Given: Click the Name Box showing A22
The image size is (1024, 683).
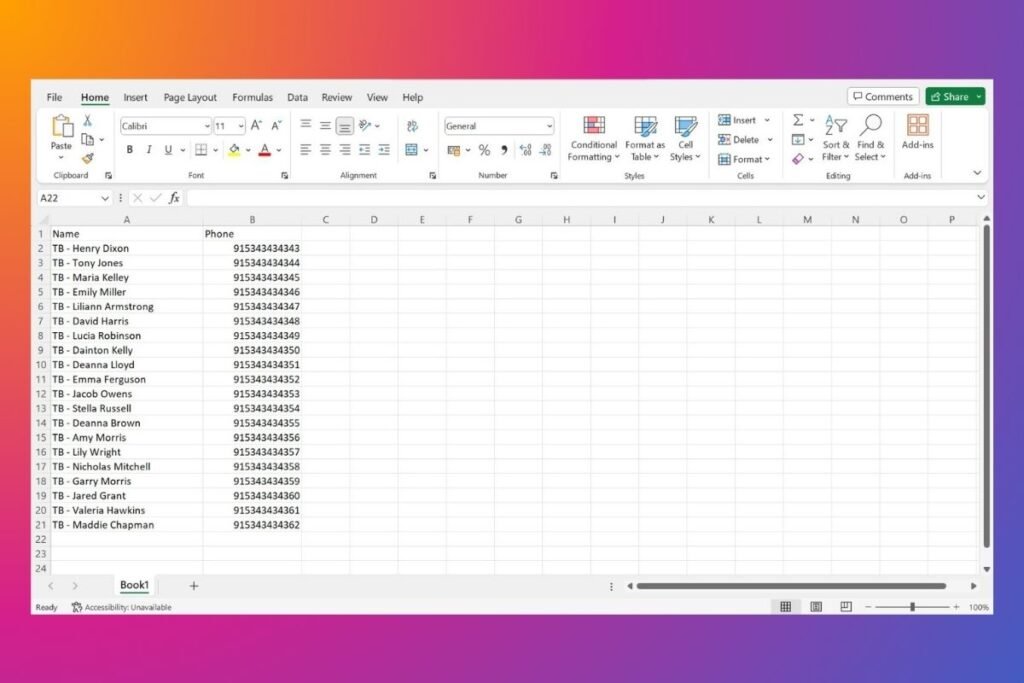Looking at the screenshot, I should click(74, 198).
